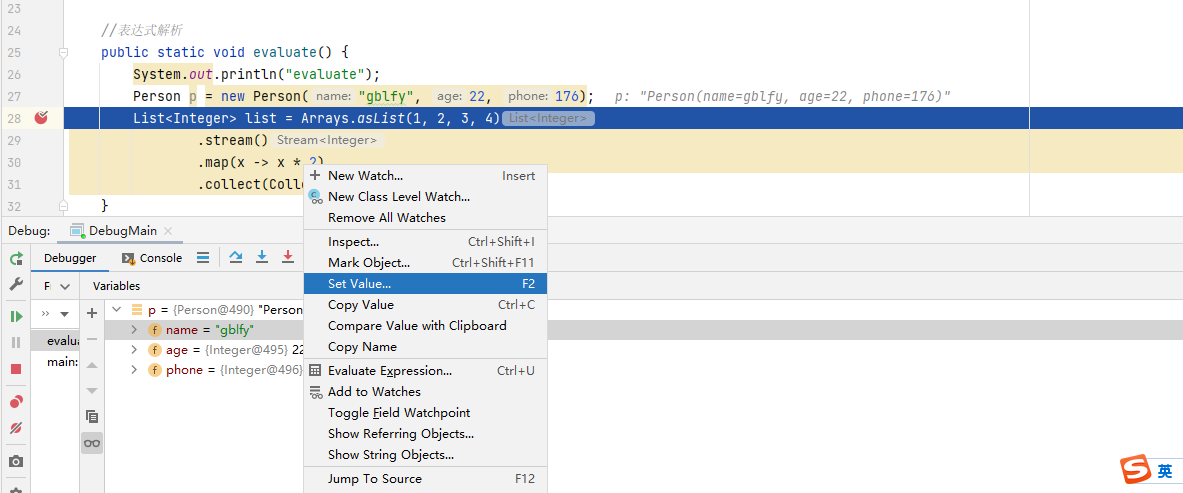Select Add to Watches menu item
This screenshot has height=493, width=1183.
(x=425, y=392)
